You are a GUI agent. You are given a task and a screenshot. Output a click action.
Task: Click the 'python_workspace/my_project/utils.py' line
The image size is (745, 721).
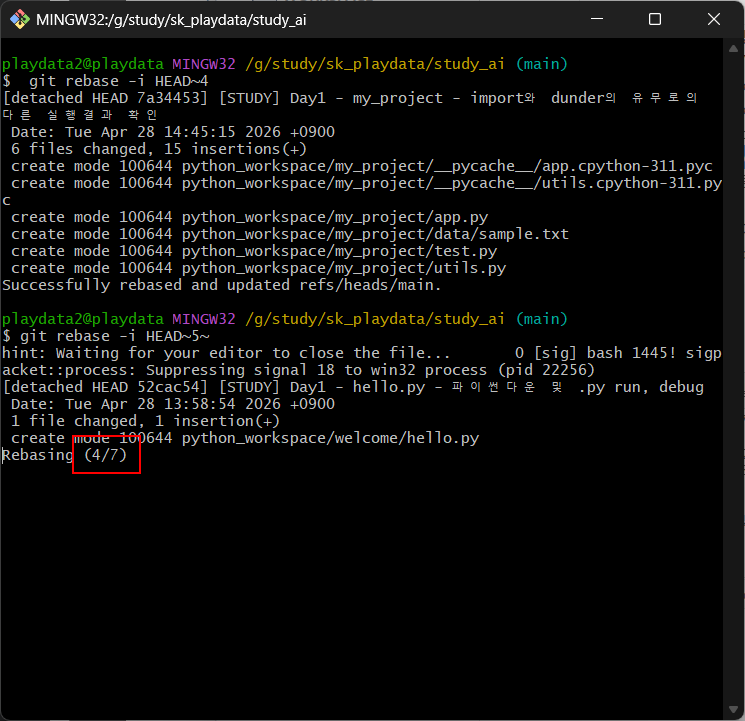pos(258,269)
